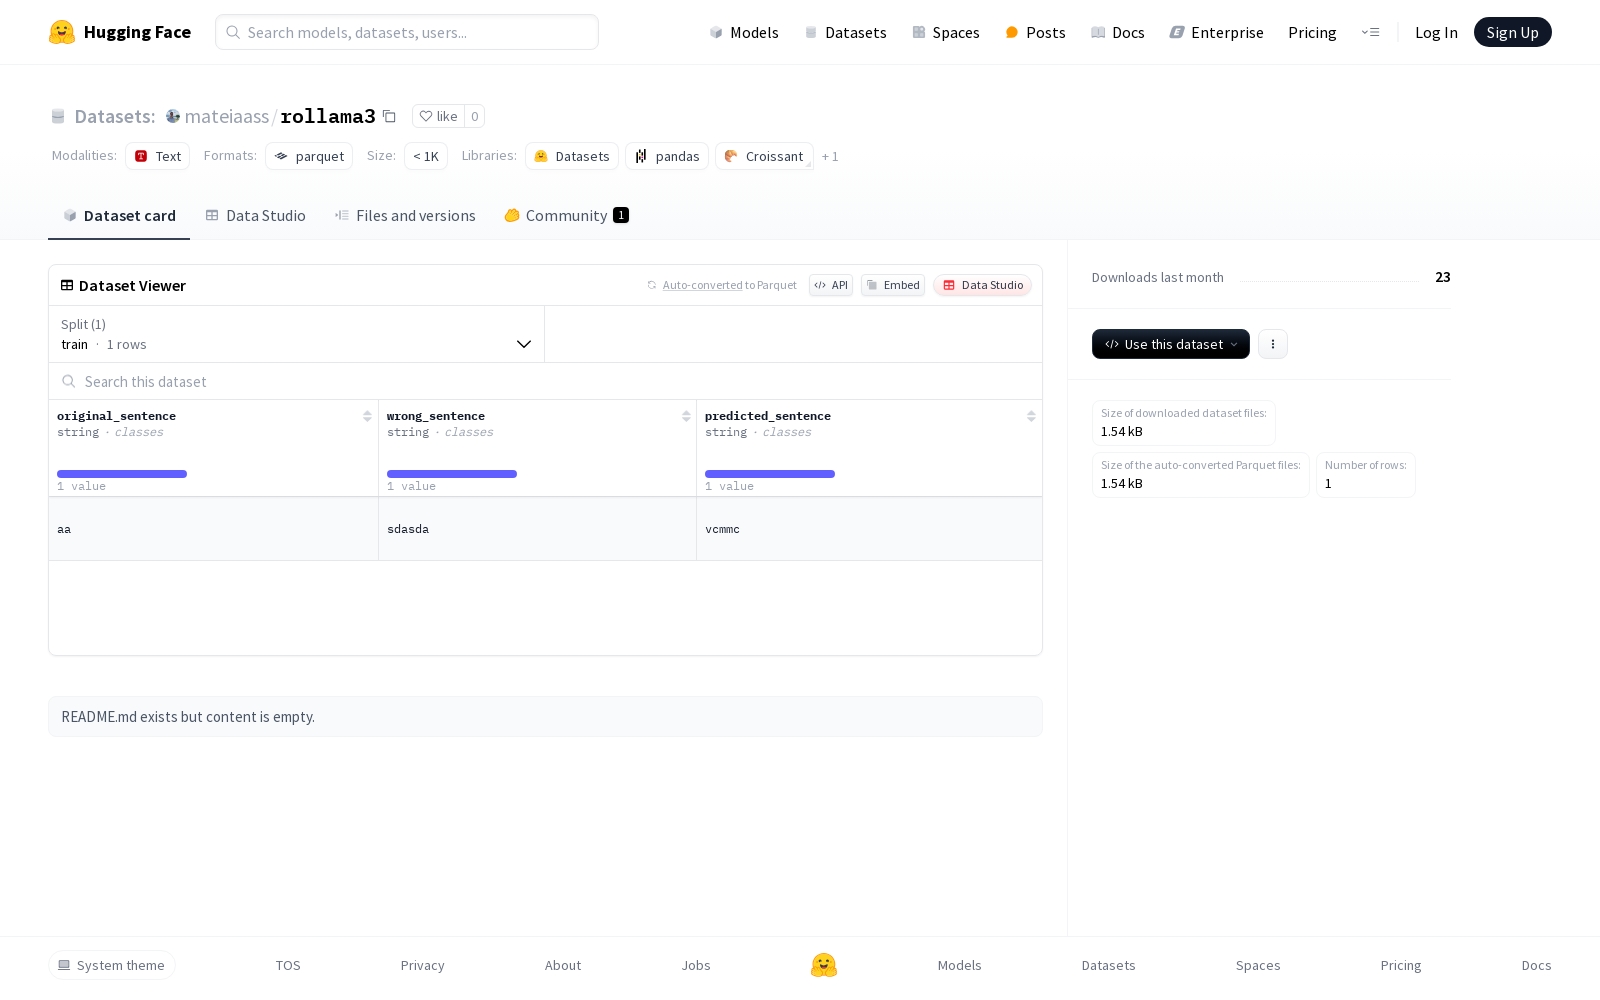Image resolution: width=1600 pixels, height=1000 pixels.
Task: Open Models in the top navigation
Action: 744,32
